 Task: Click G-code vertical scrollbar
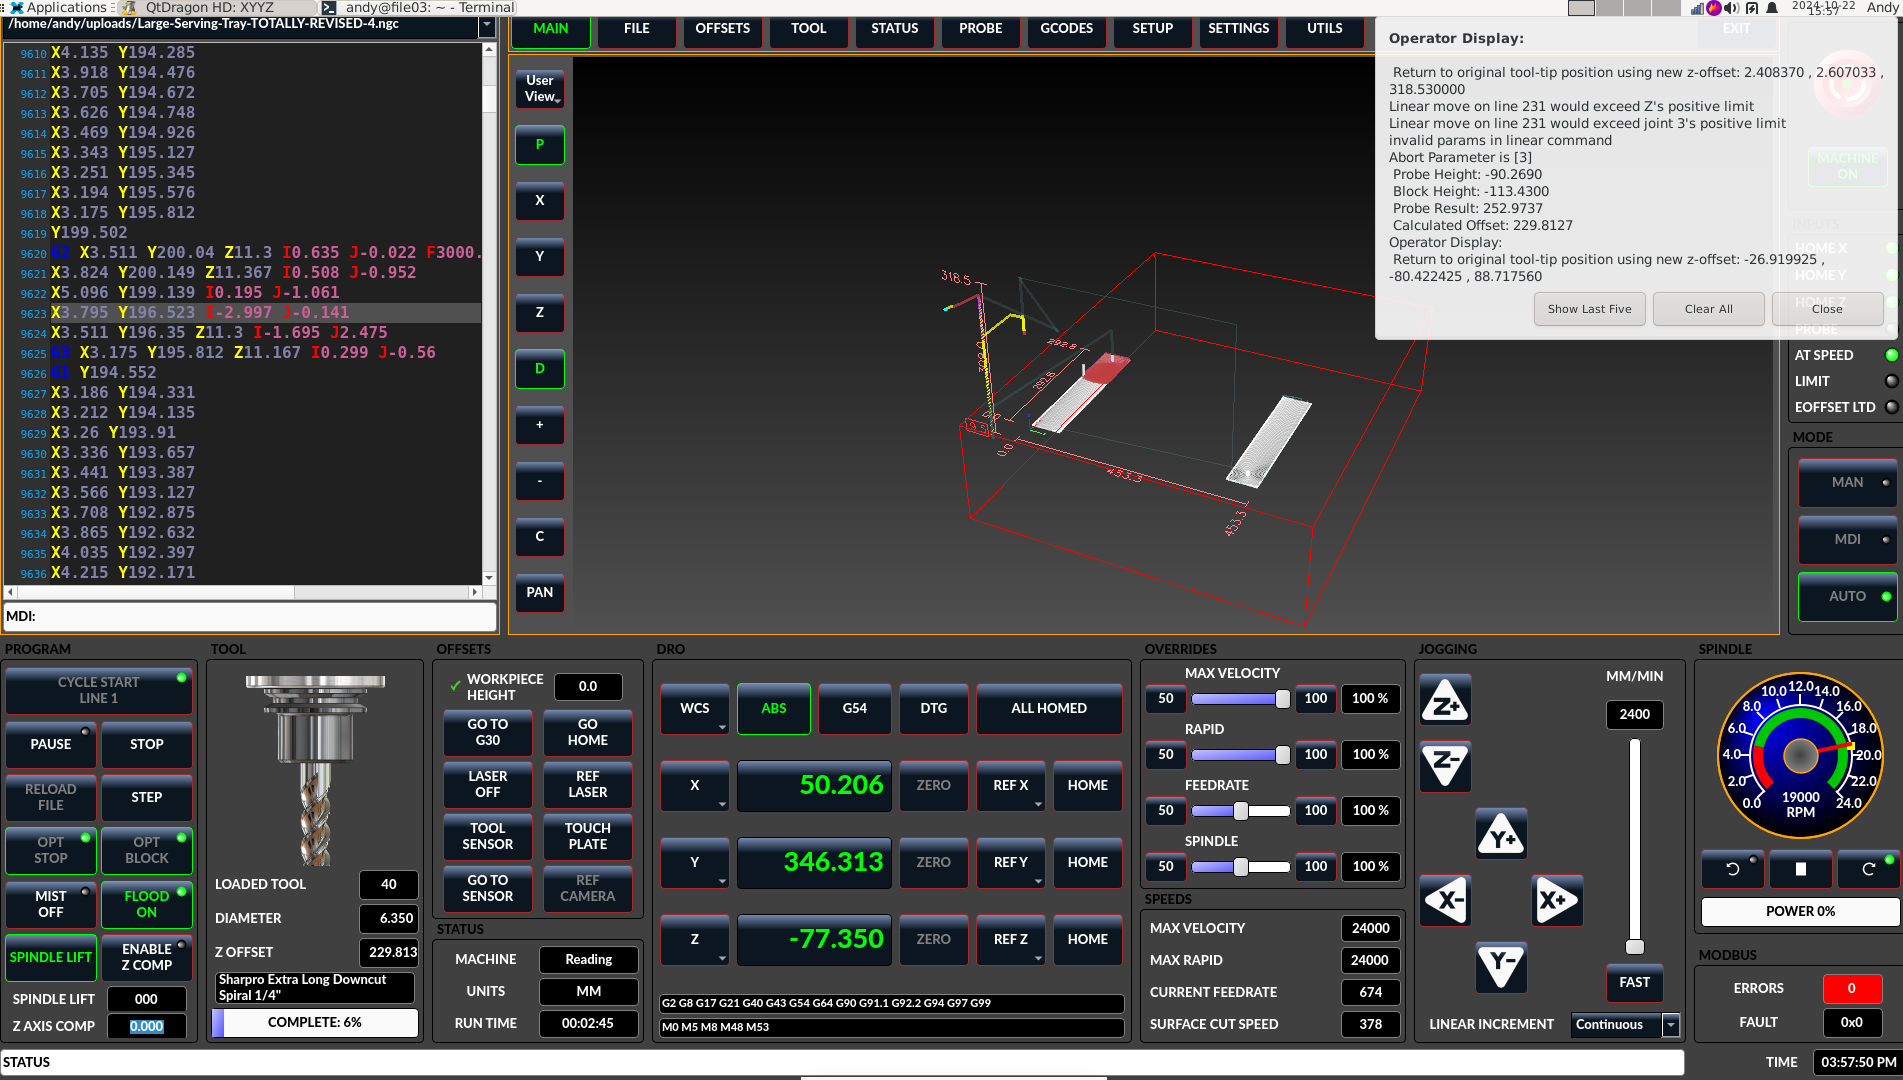pos(488,312)
